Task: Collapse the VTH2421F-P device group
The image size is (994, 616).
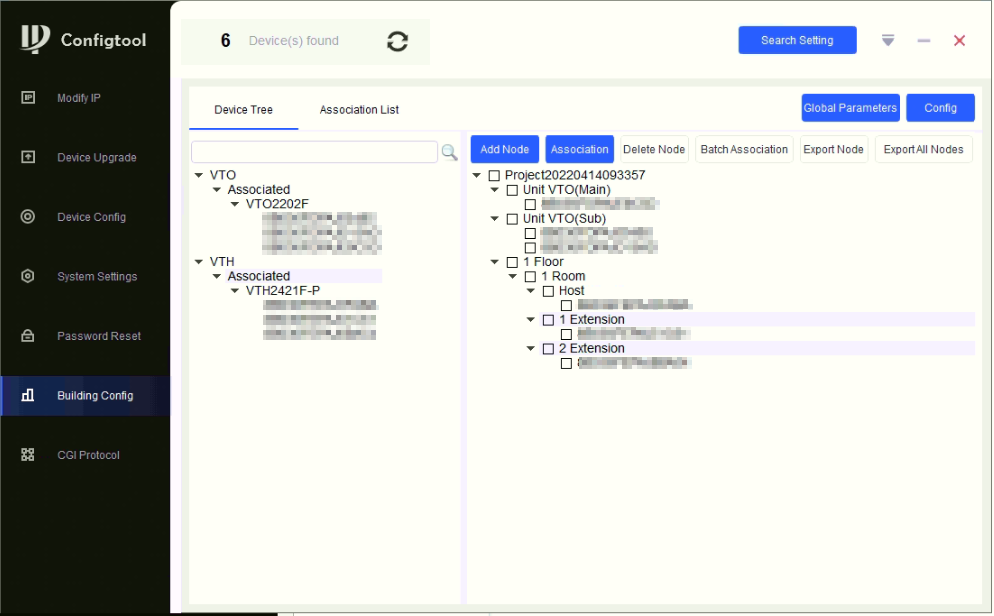Action: tap(235, 291)
